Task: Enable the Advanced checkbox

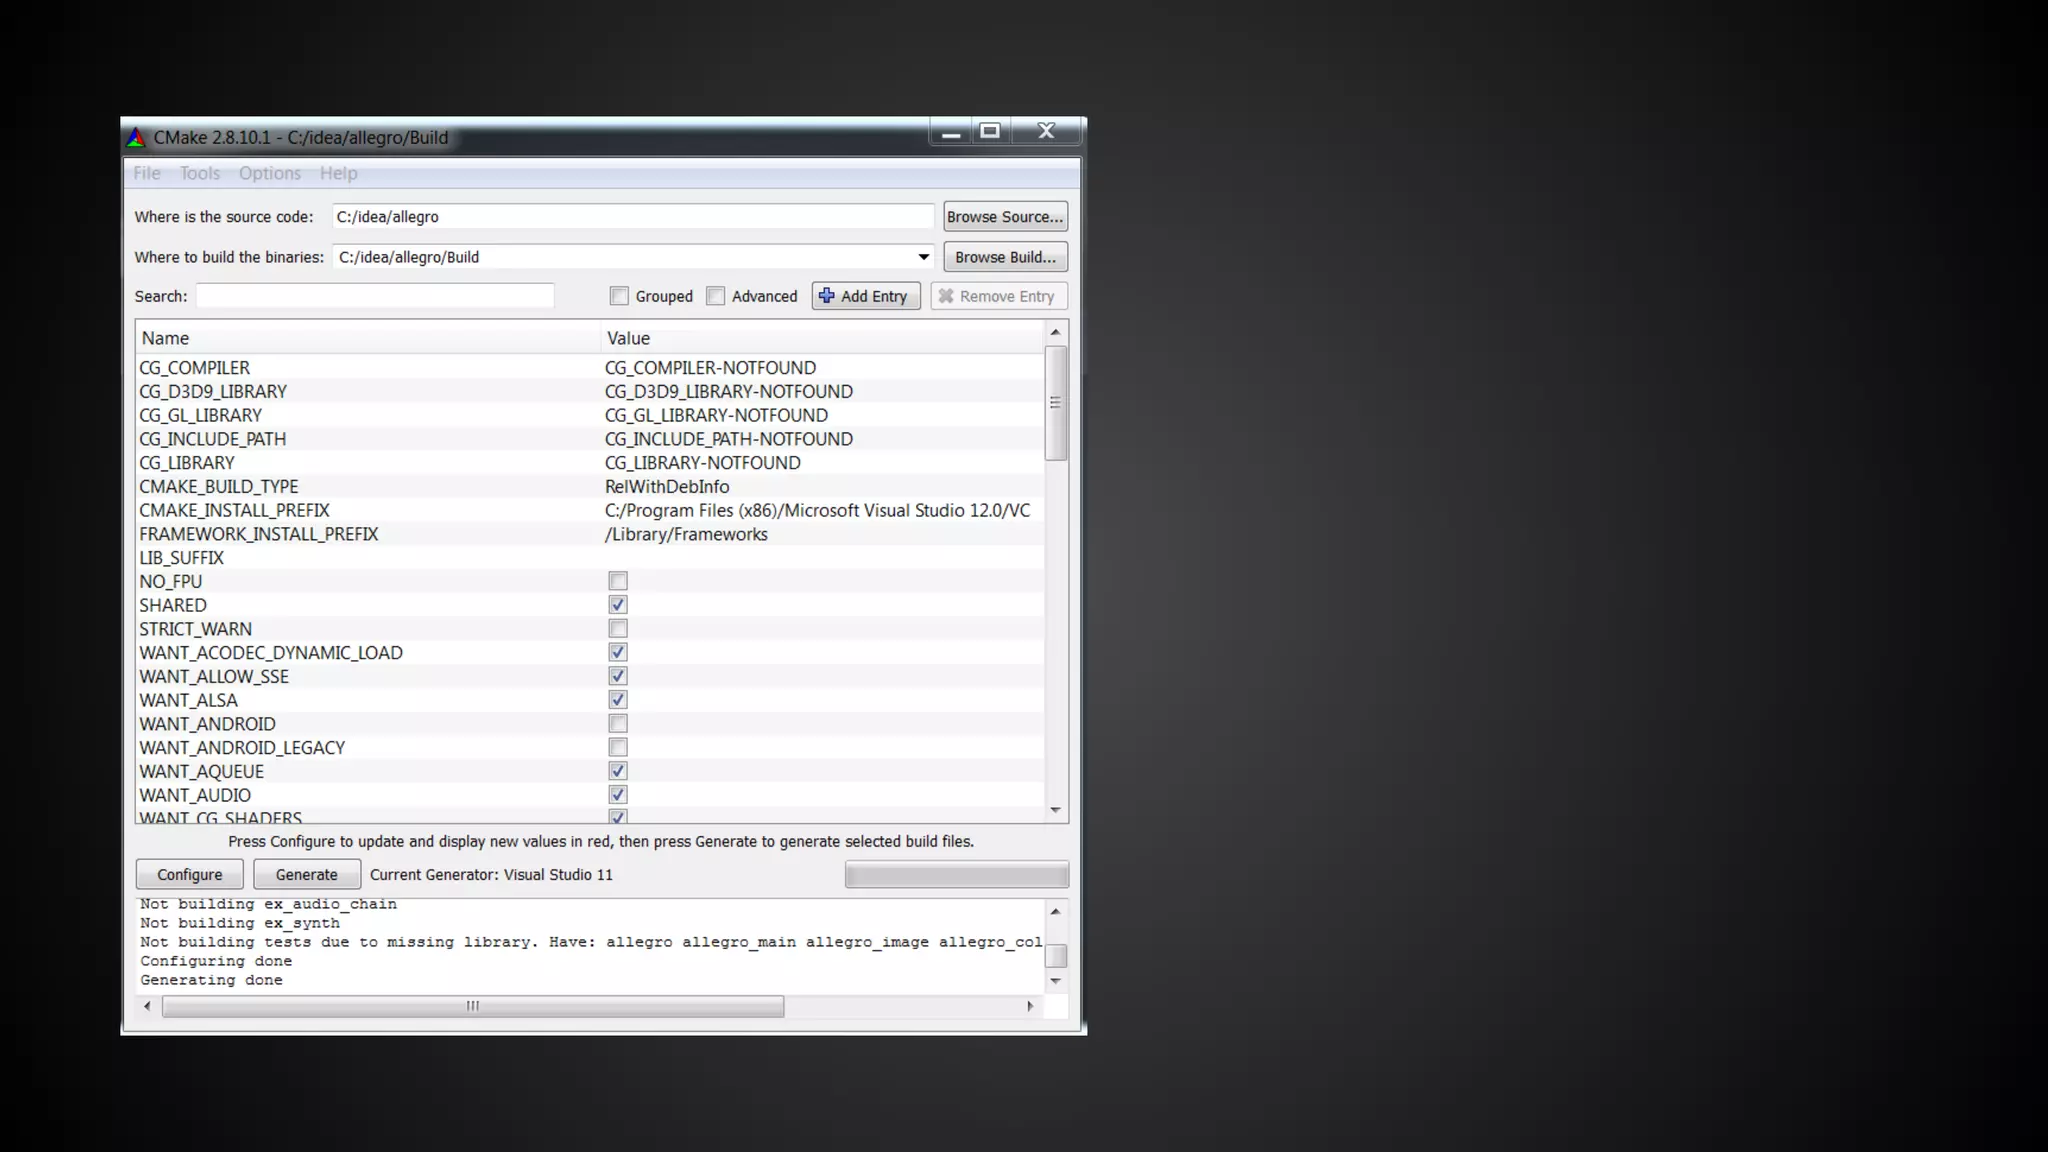Action: pos(715,296)
